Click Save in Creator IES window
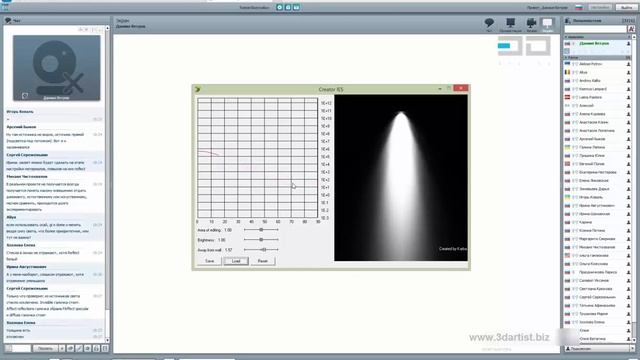 (209, 261)
